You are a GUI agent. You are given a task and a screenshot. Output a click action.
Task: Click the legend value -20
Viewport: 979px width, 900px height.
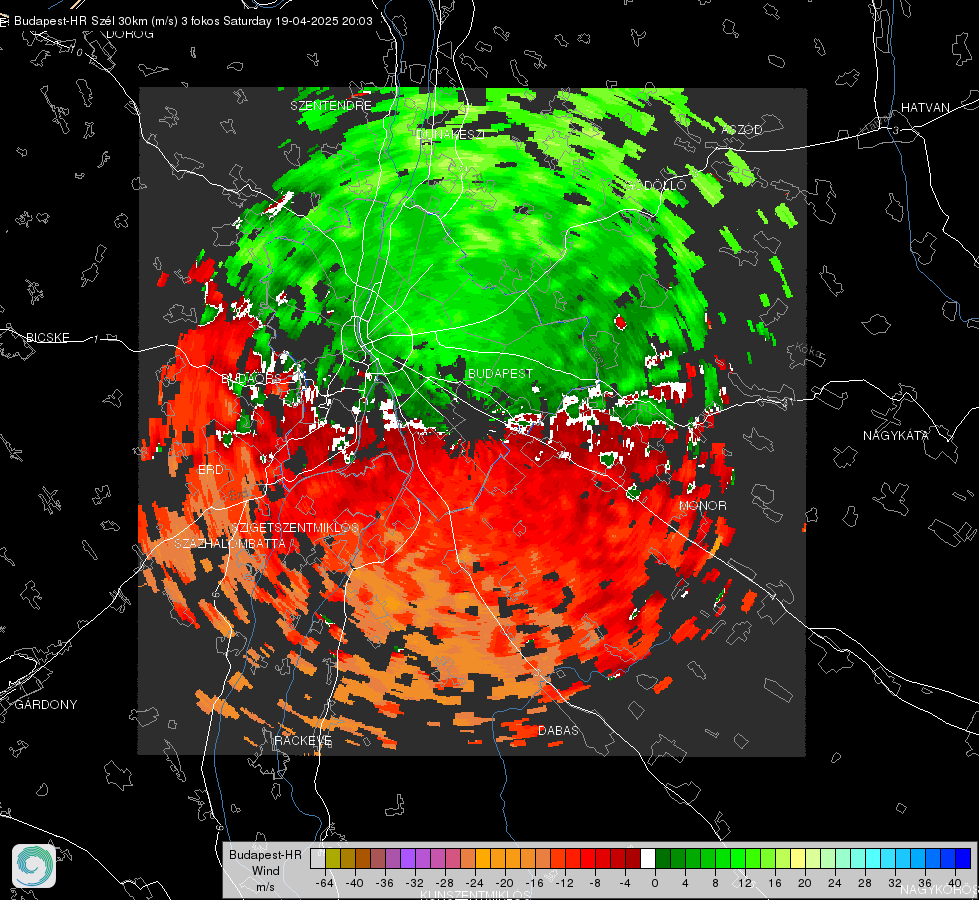(x=504, y=883)
